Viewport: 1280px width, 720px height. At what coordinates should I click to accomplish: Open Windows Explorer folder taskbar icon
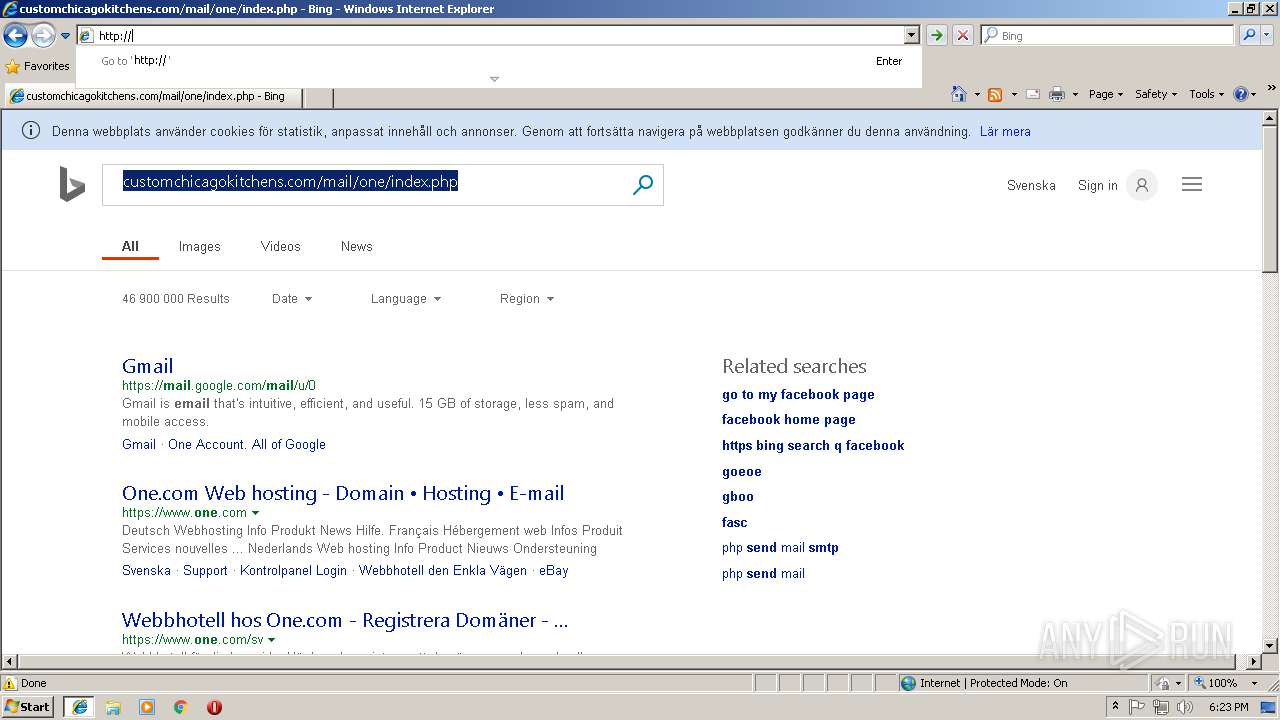(113, 706)
